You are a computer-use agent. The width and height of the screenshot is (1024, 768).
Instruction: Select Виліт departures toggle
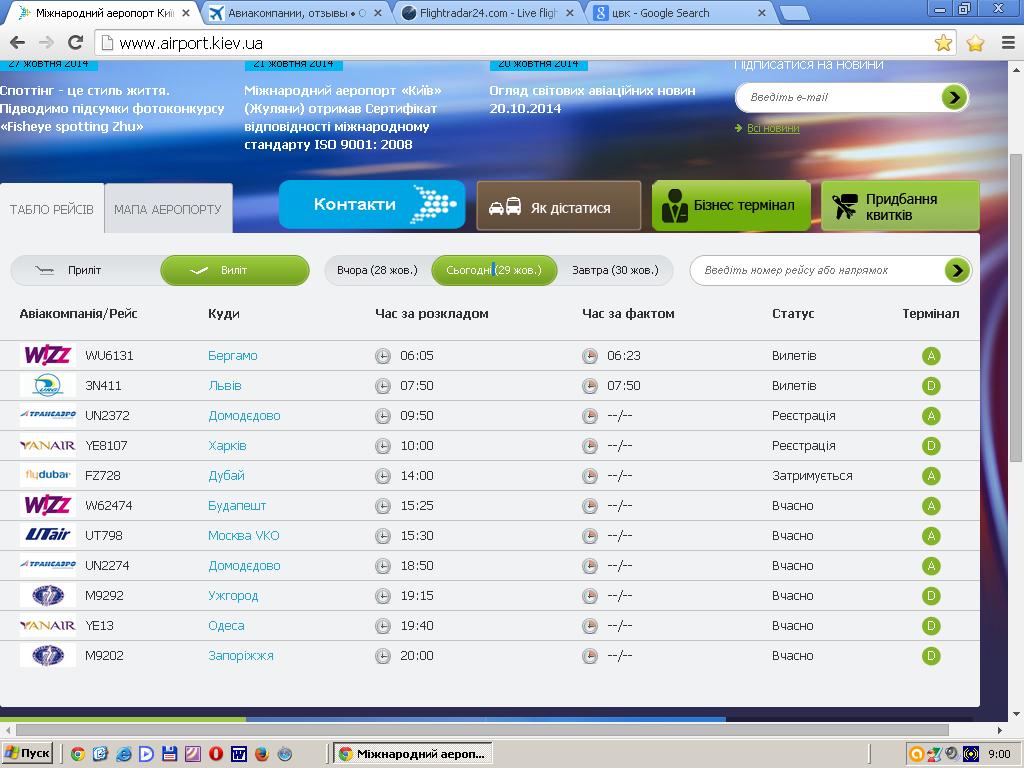234,270
